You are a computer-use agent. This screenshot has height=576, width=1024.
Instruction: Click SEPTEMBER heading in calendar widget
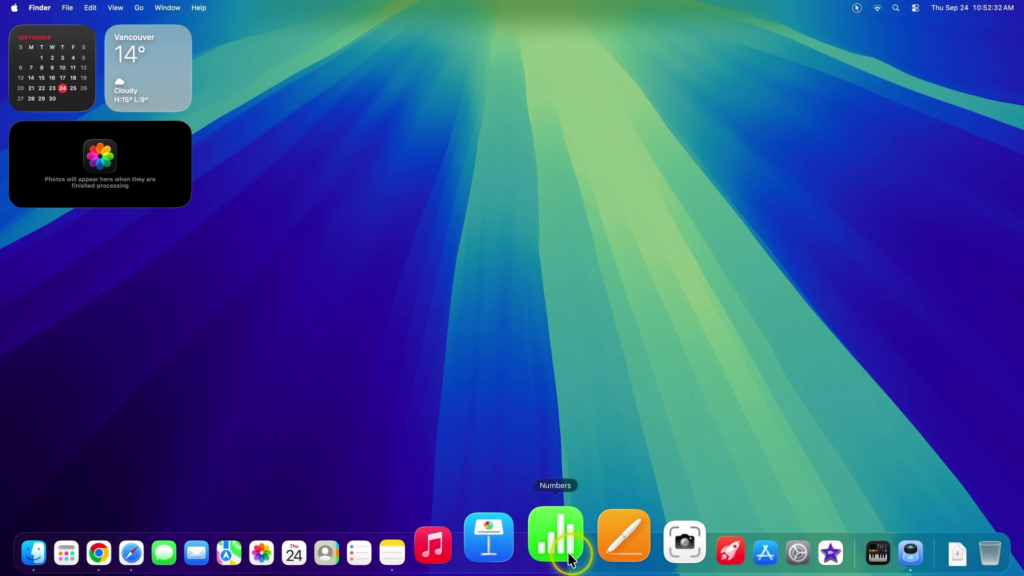point(35,37)
